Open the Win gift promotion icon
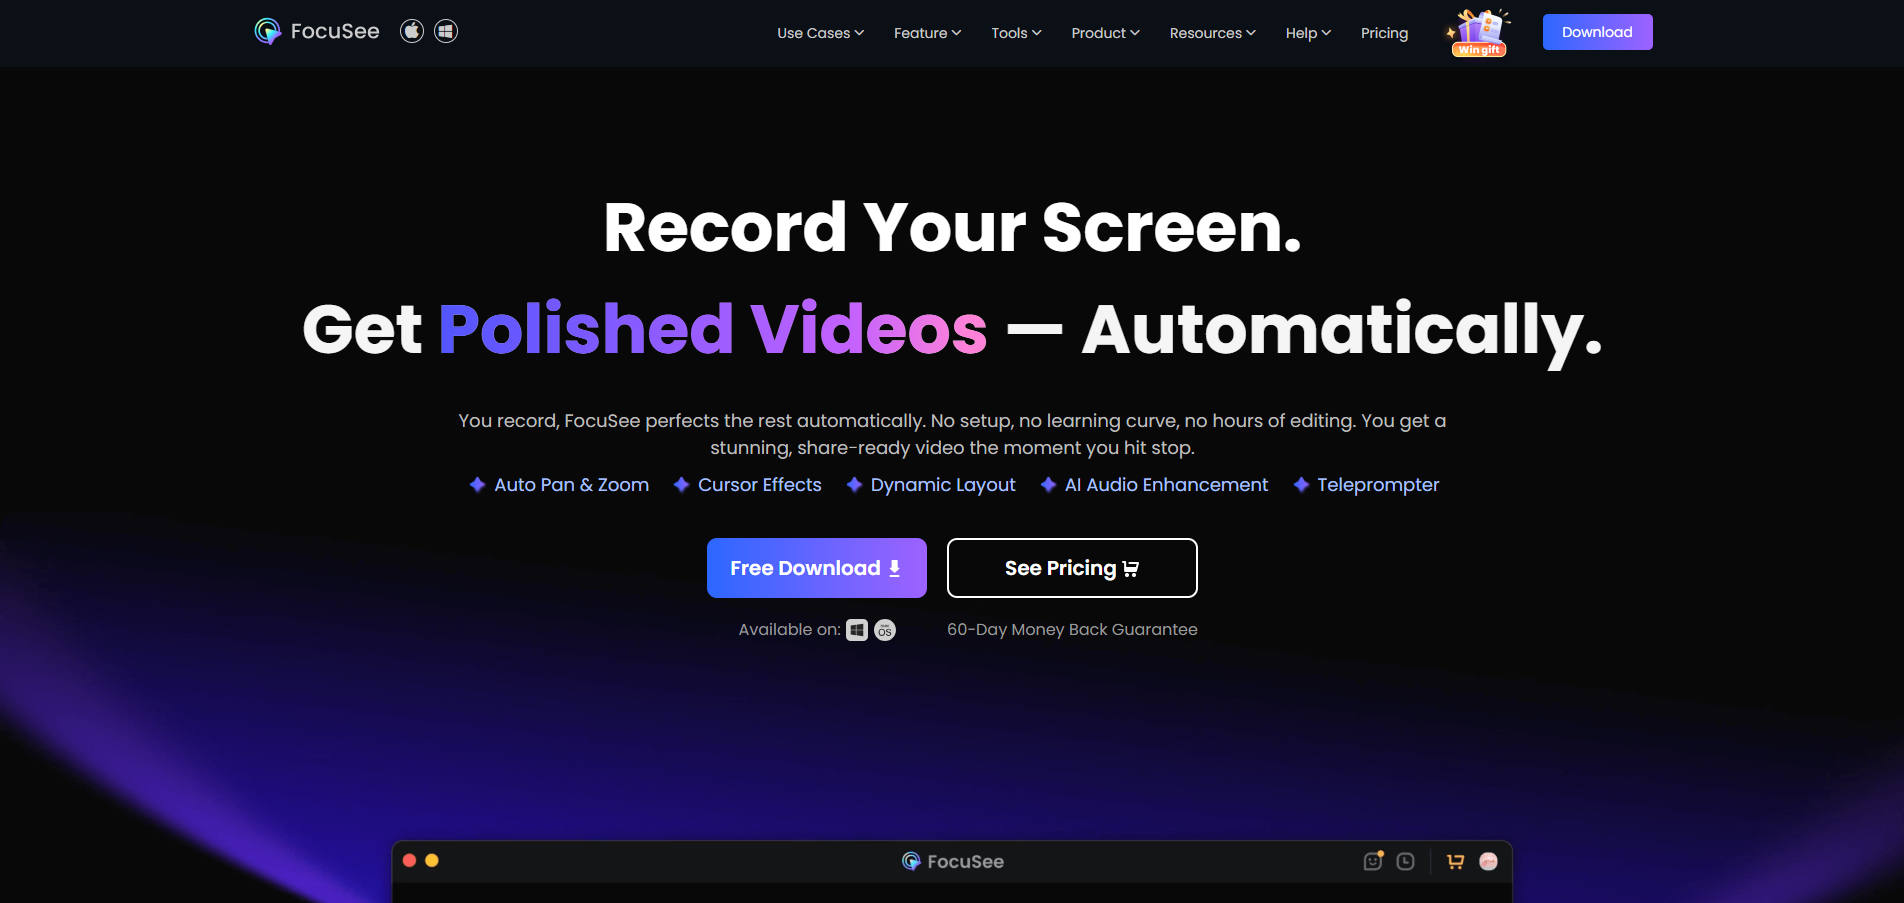The image size is (1904, 903). click(x=1479, y=32)
